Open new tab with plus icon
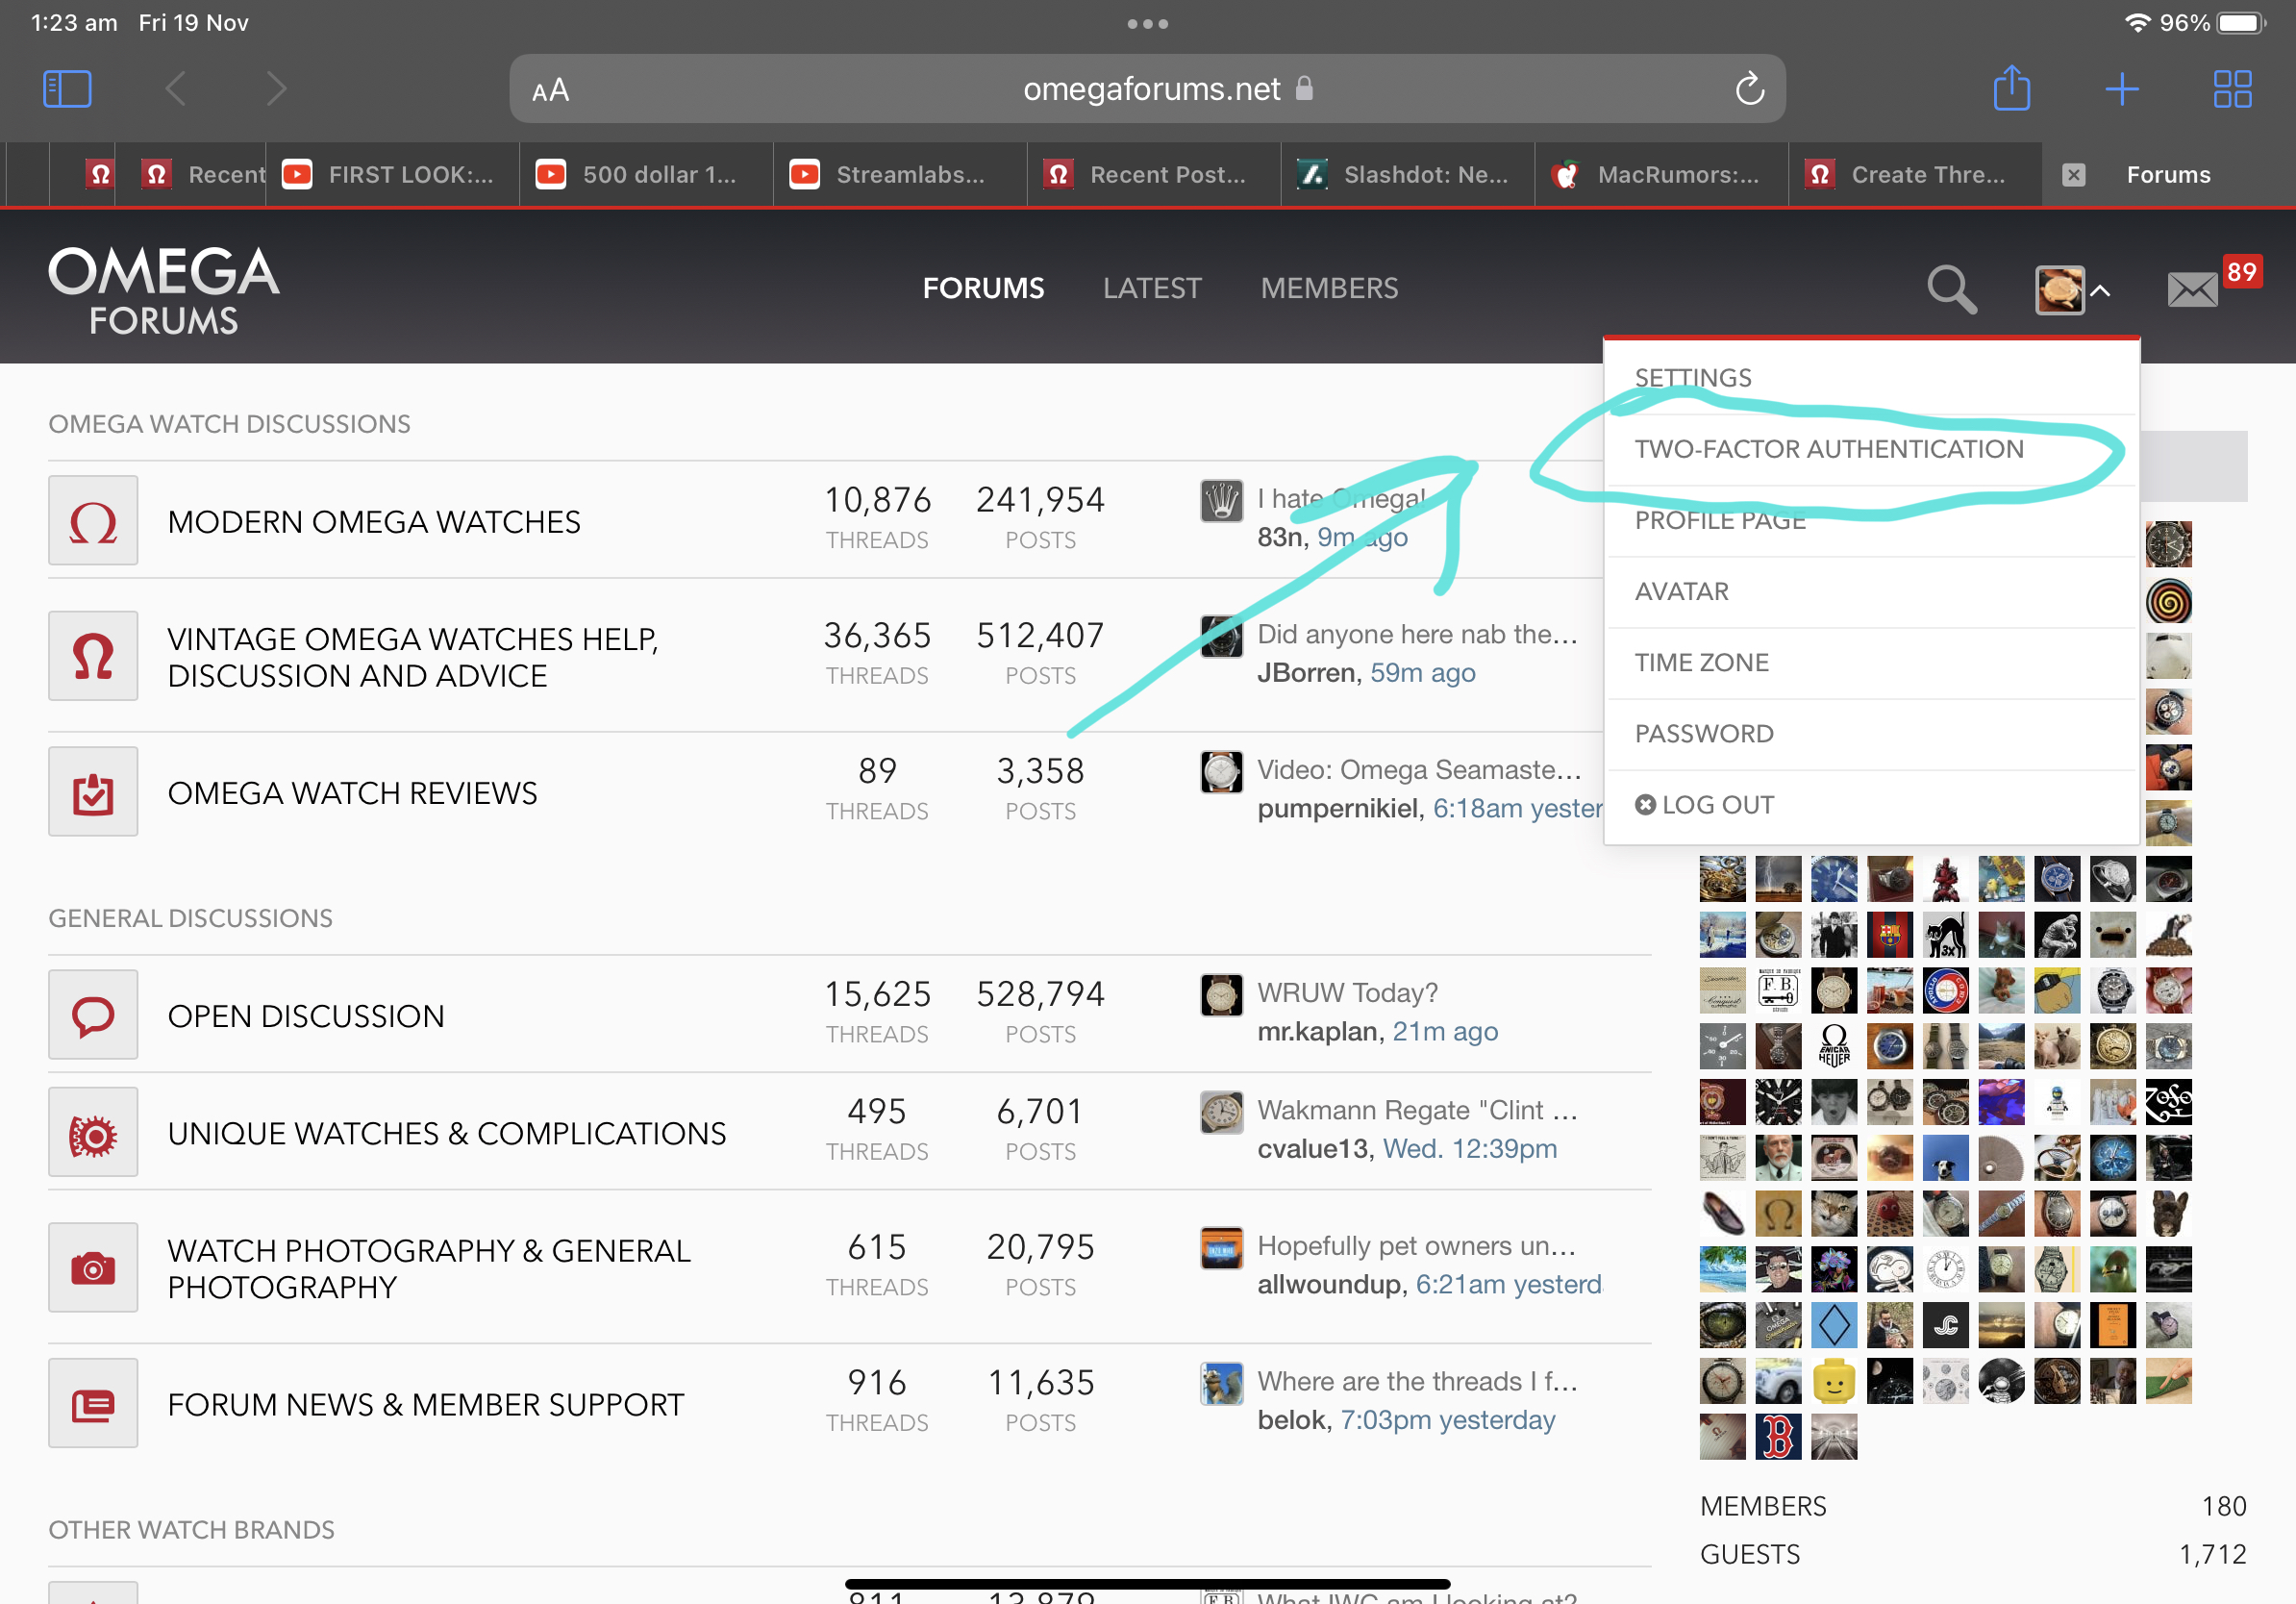 point(2121,89)
